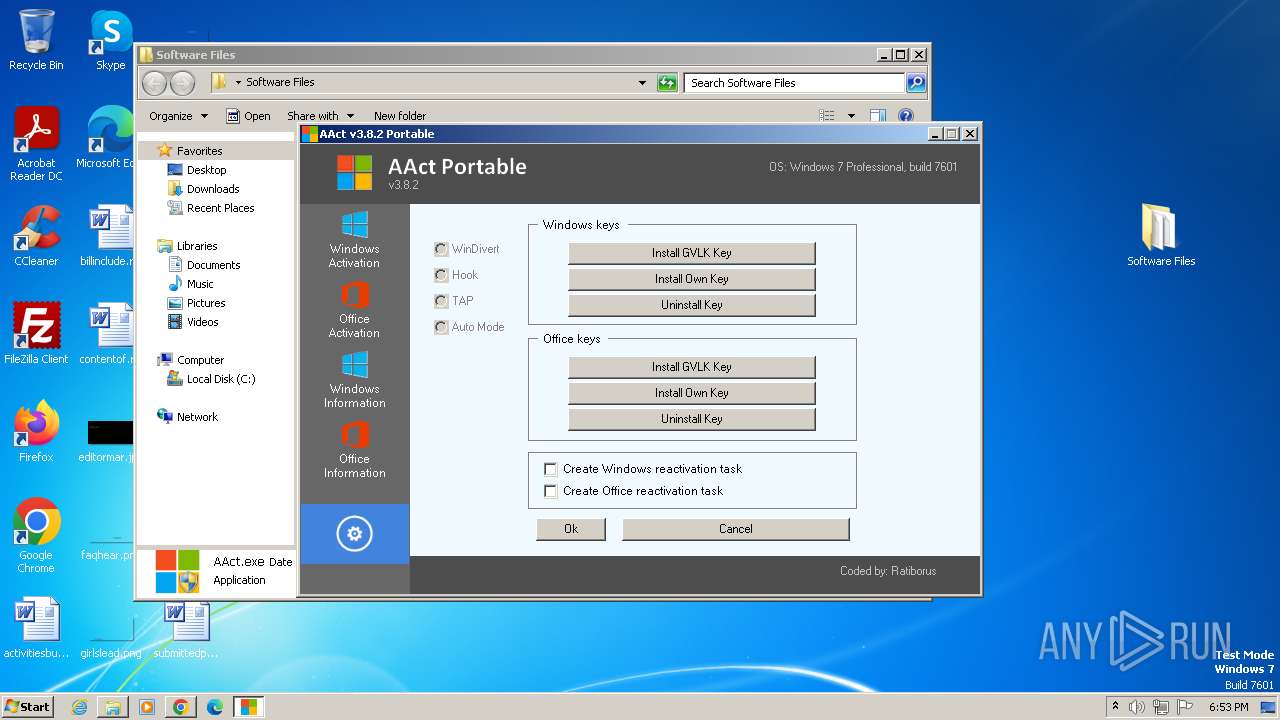Select Favorites in the navigation pane
Screen dimensions: 1280x720
(x=200, y=151)
